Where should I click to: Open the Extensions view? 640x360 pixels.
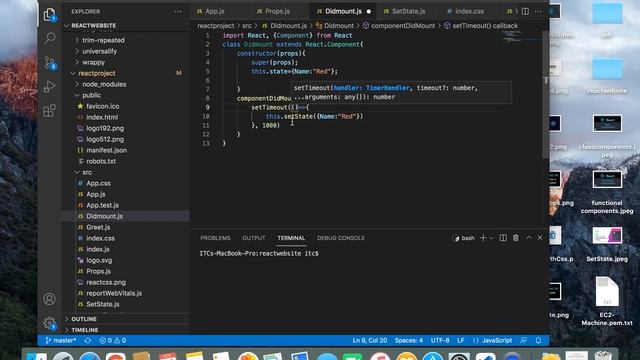[x=49, y=111]
